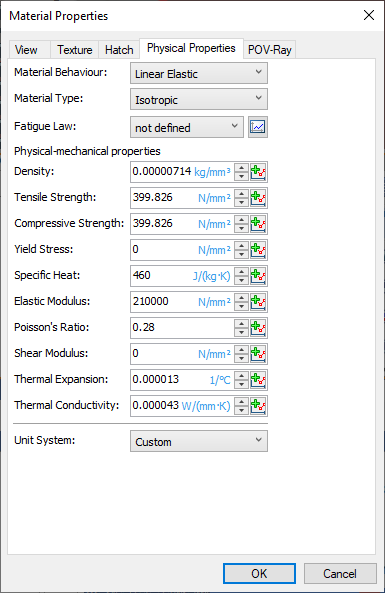This screenshot has height=593, width=385.
Task: Click the Poisson's Ratio graph variable icon
Action: pos(258,328)
